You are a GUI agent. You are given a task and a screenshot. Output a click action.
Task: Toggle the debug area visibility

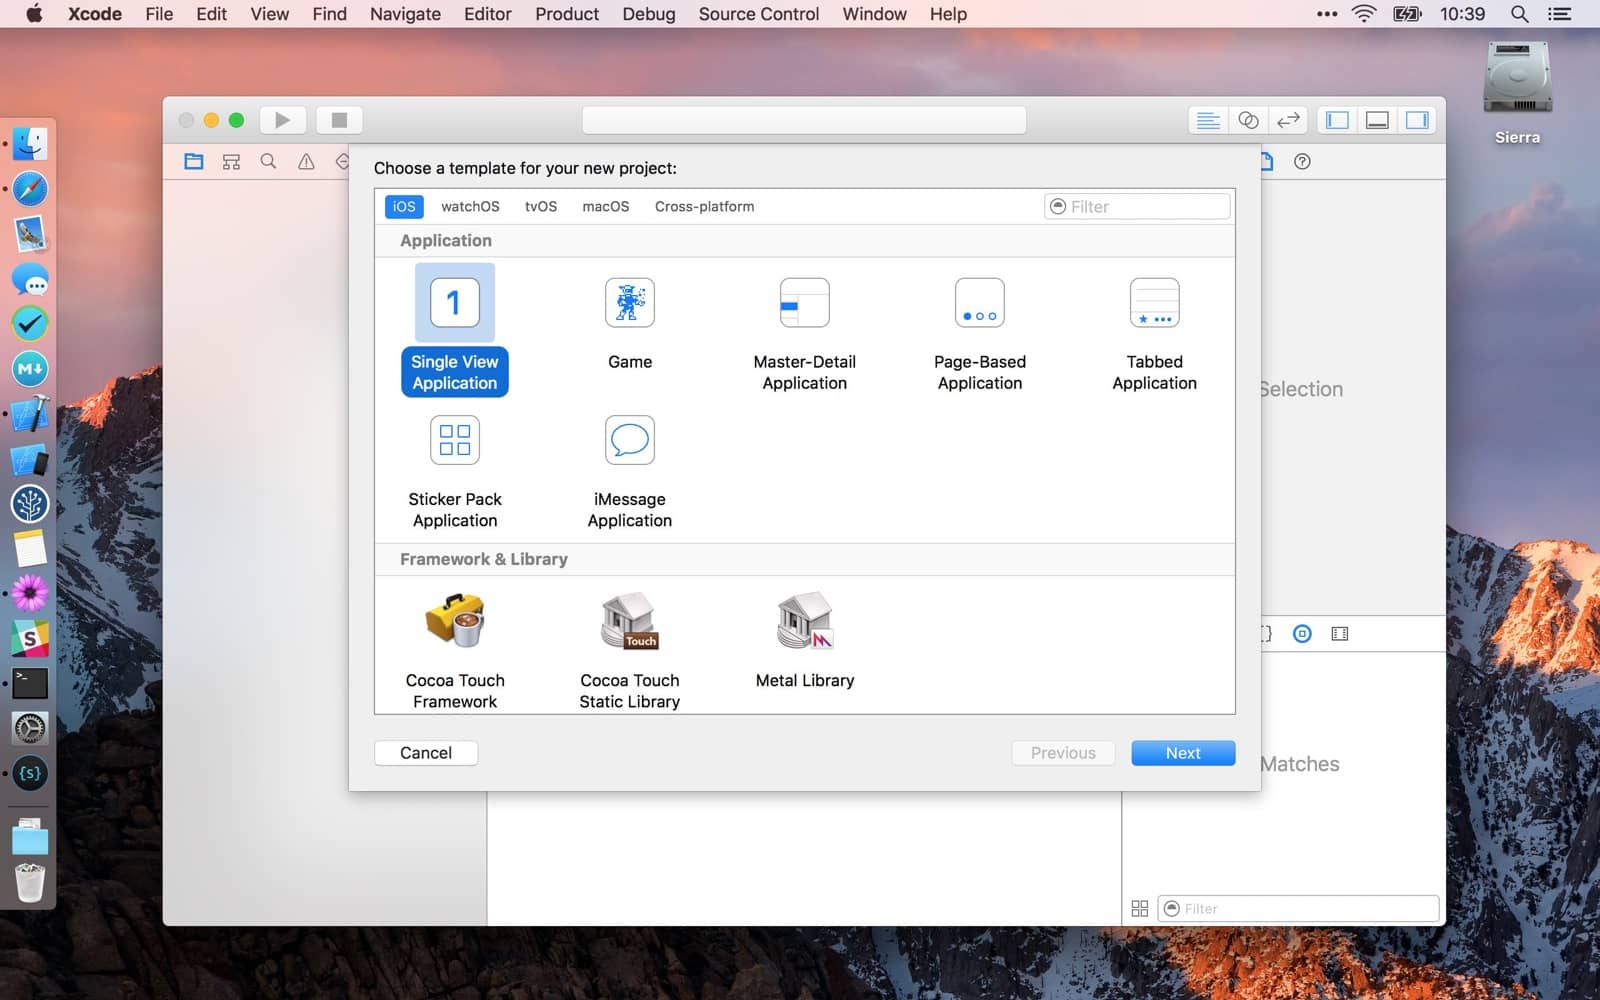tap(1377, 120)
